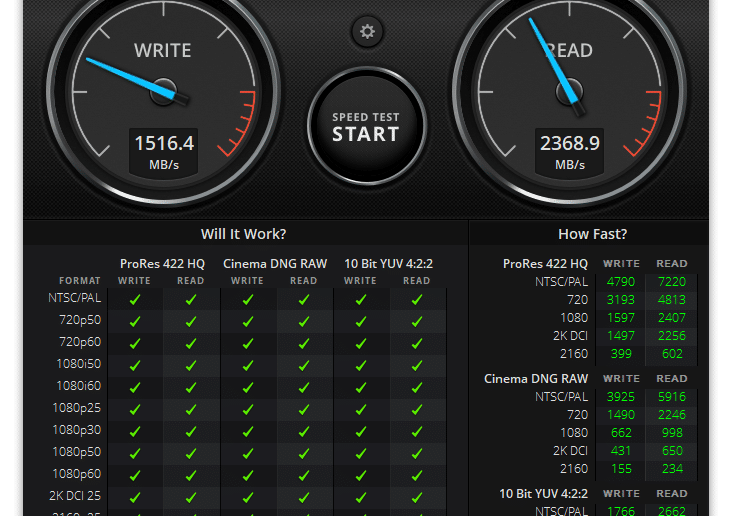Viewport: 732px width, 516px height.
Task: Click the 2K DCI 25 10 Bit YUV write checkmark
Action: [361, 497]
